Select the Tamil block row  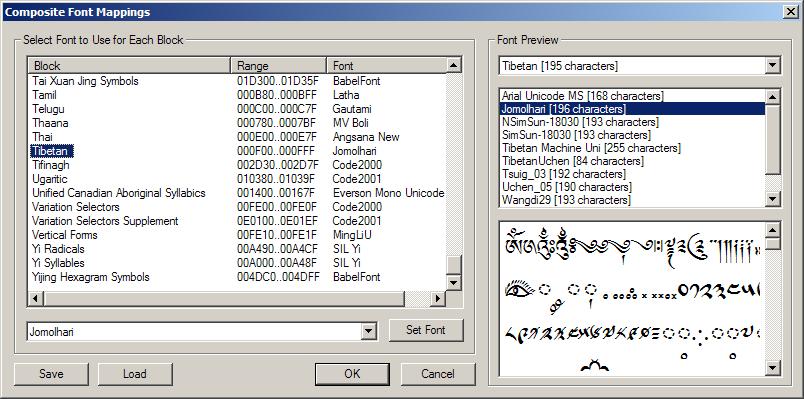[x=44, y=95]
